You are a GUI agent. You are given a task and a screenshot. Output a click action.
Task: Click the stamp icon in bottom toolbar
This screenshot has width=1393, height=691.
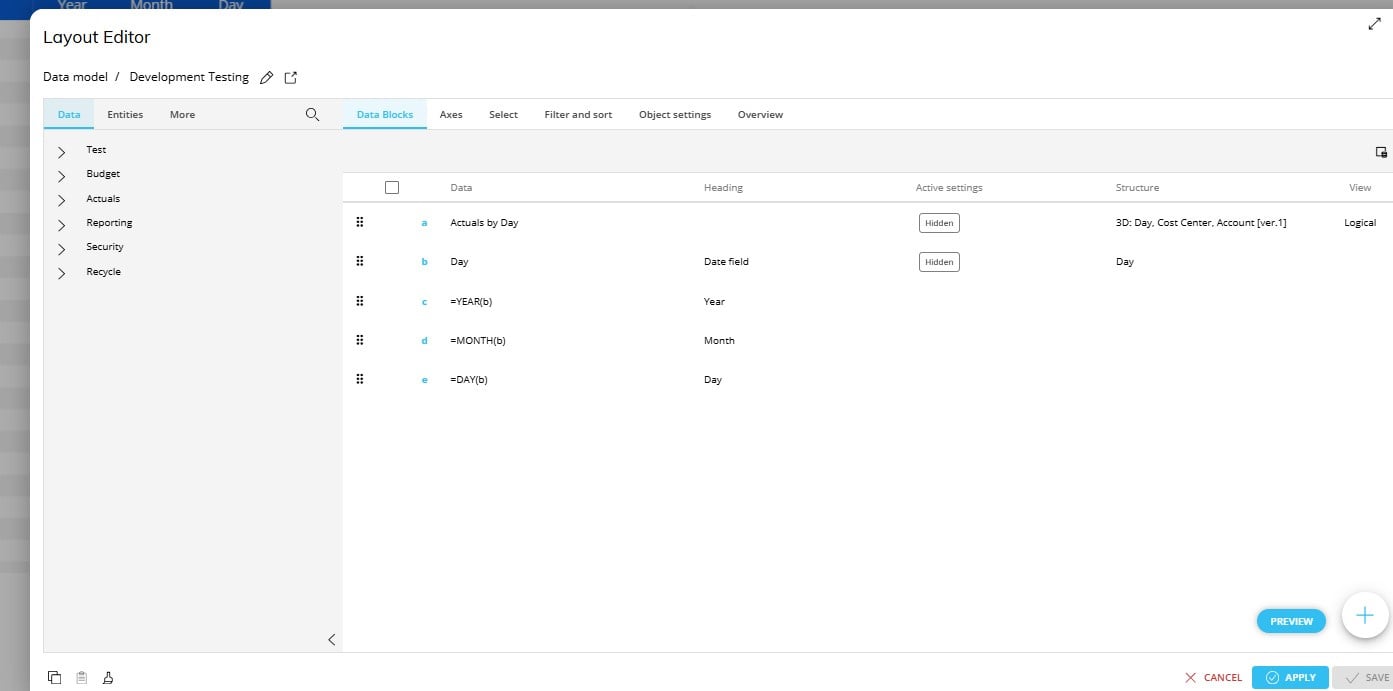[x=108, y=677]
